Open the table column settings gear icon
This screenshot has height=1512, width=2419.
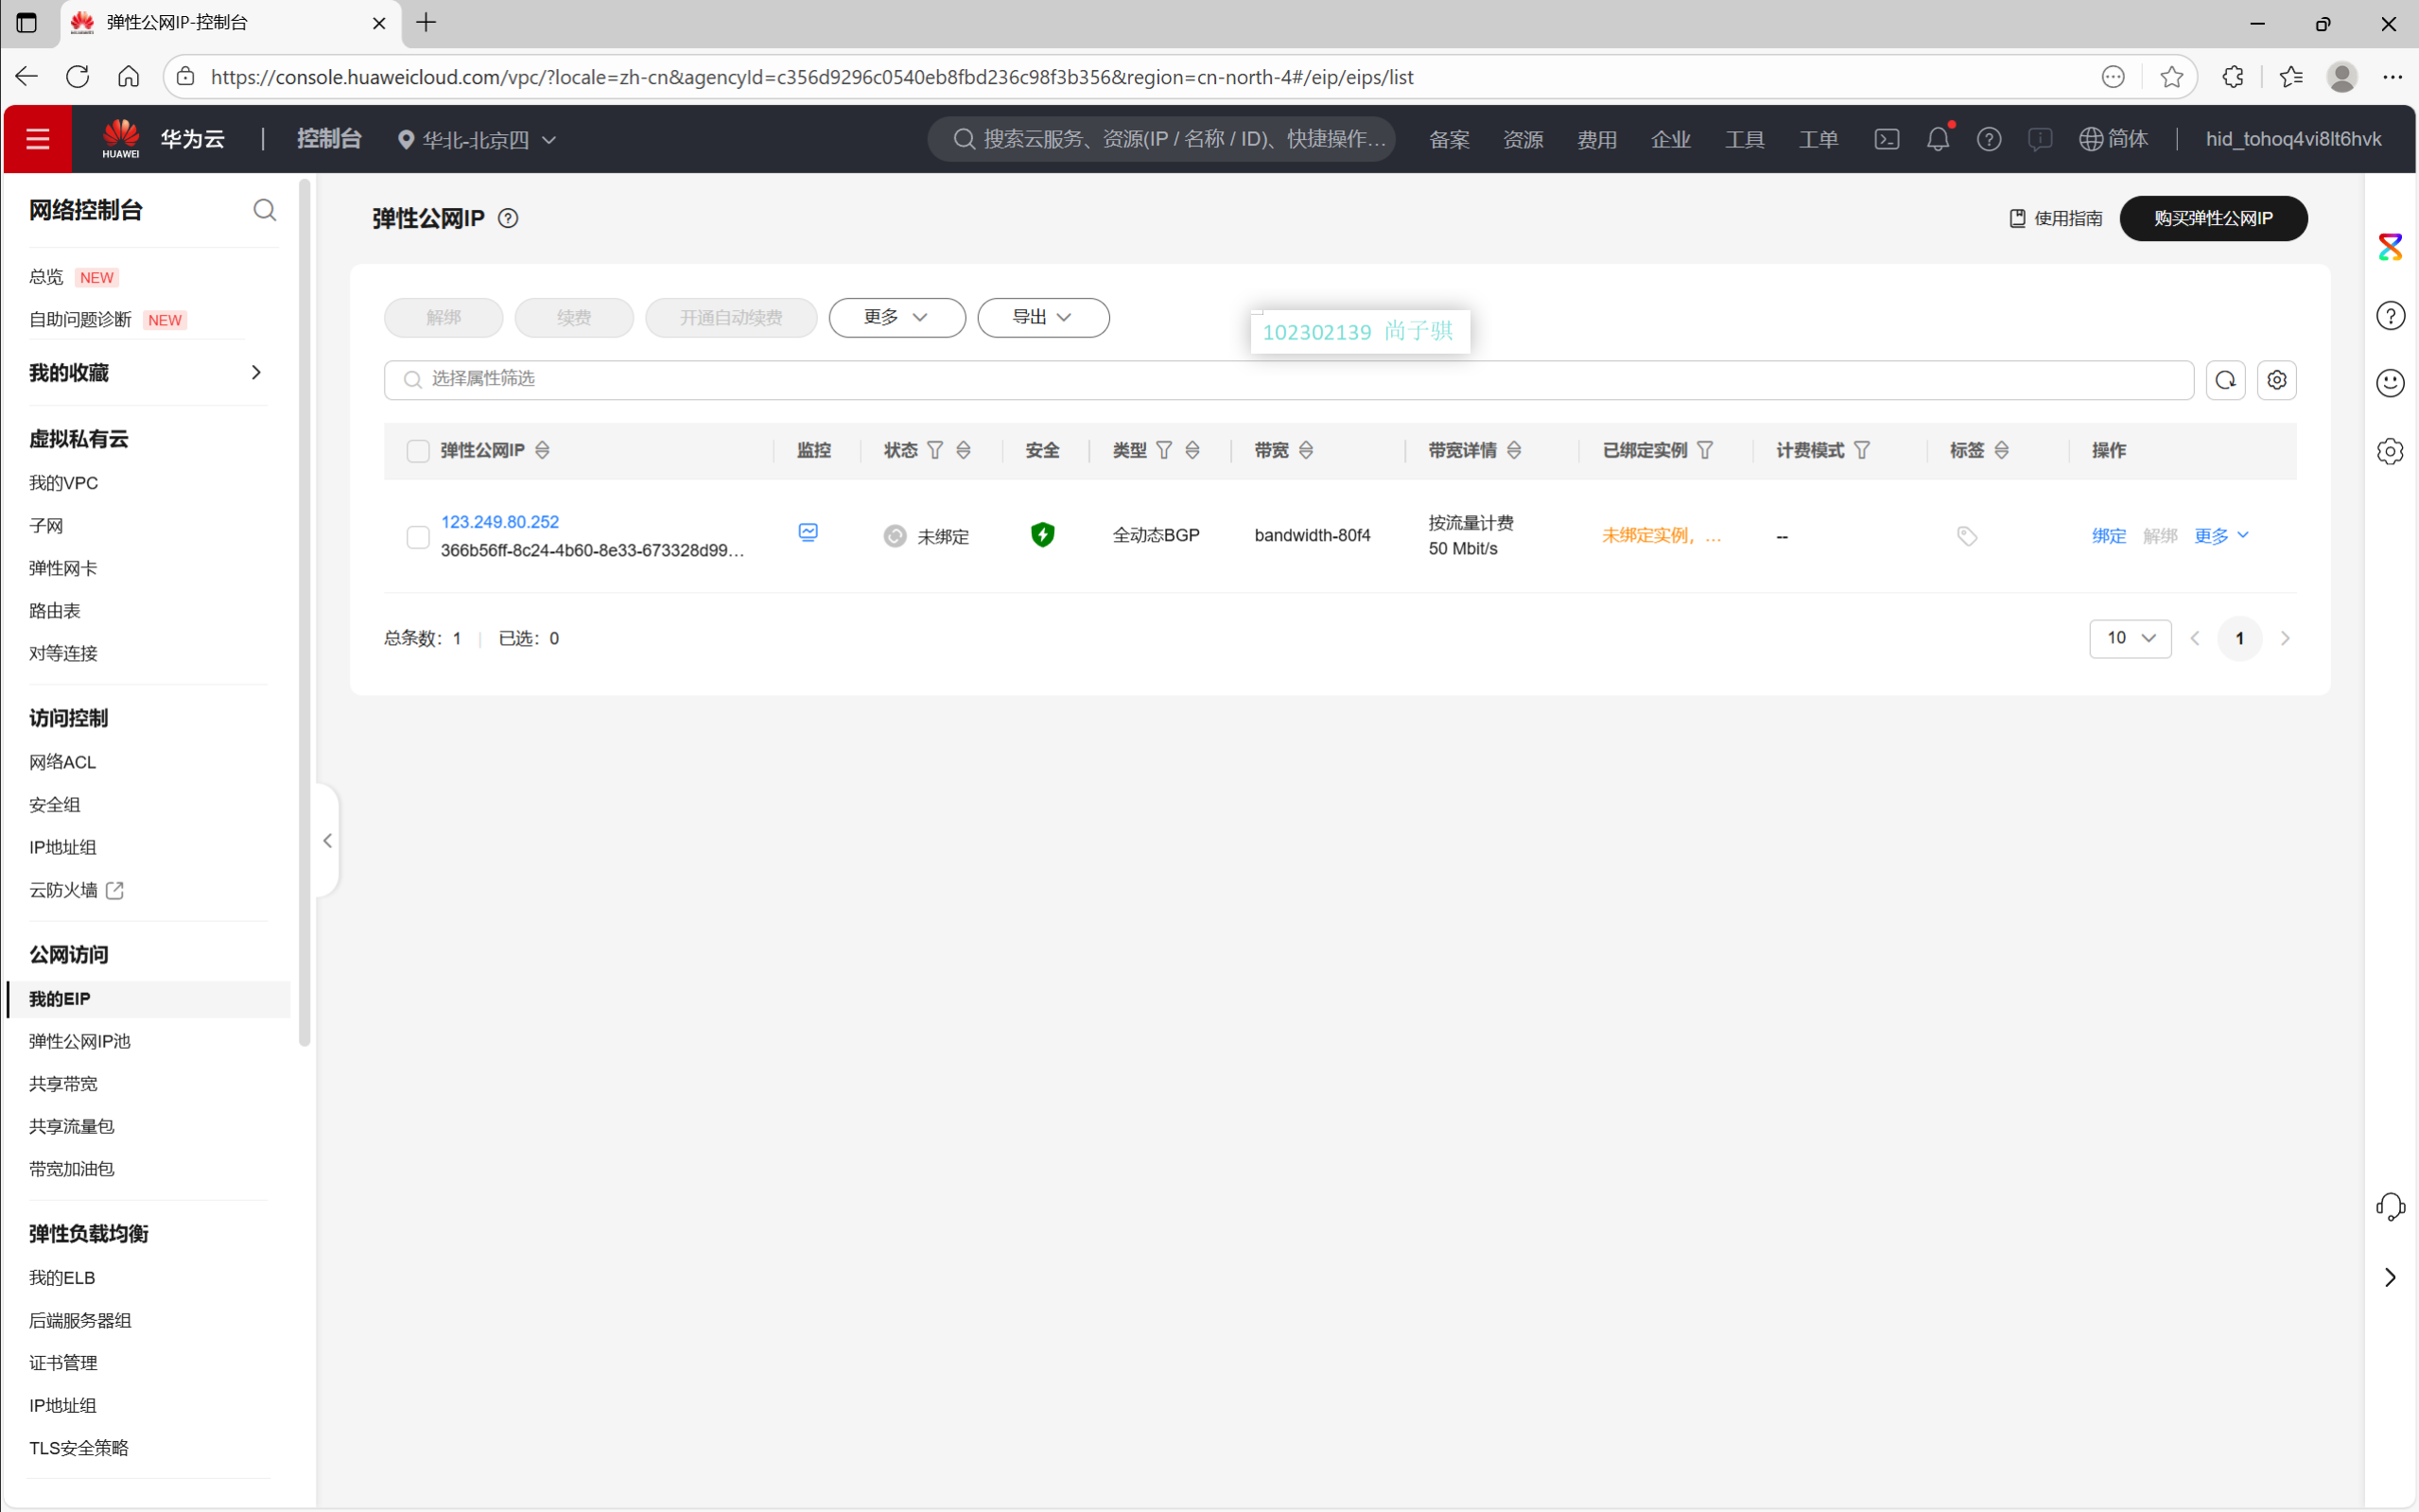click(2276, 380)
